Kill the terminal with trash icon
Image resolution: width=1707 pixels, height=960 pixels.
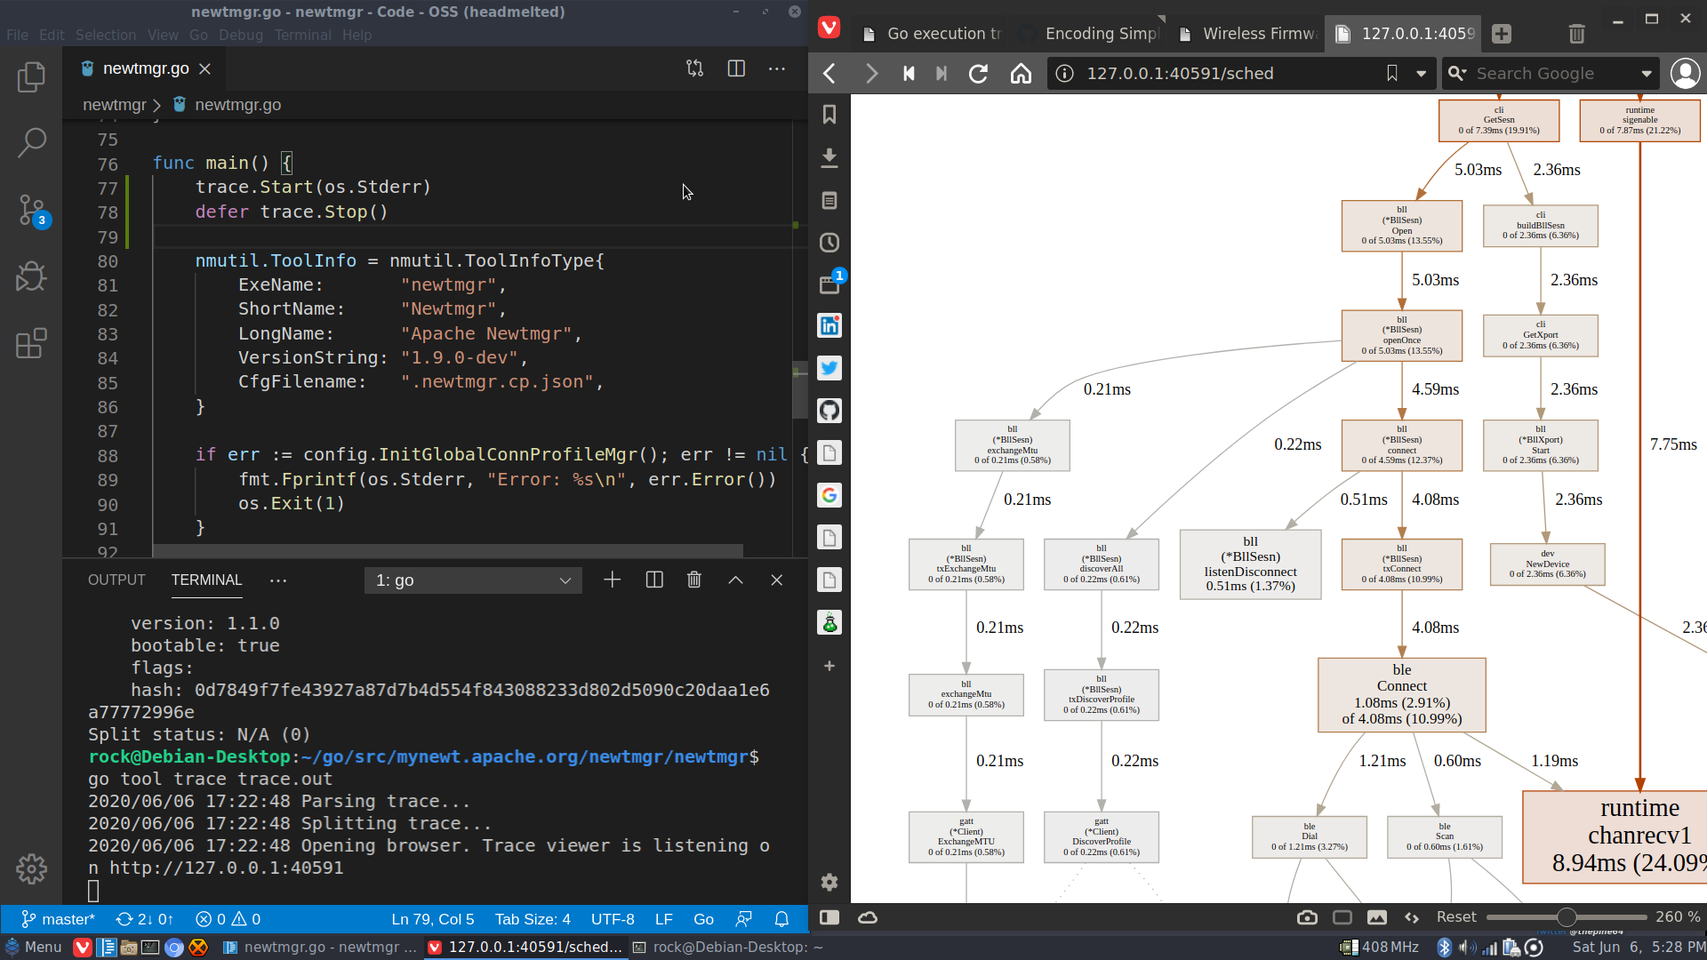click(694, 580)
